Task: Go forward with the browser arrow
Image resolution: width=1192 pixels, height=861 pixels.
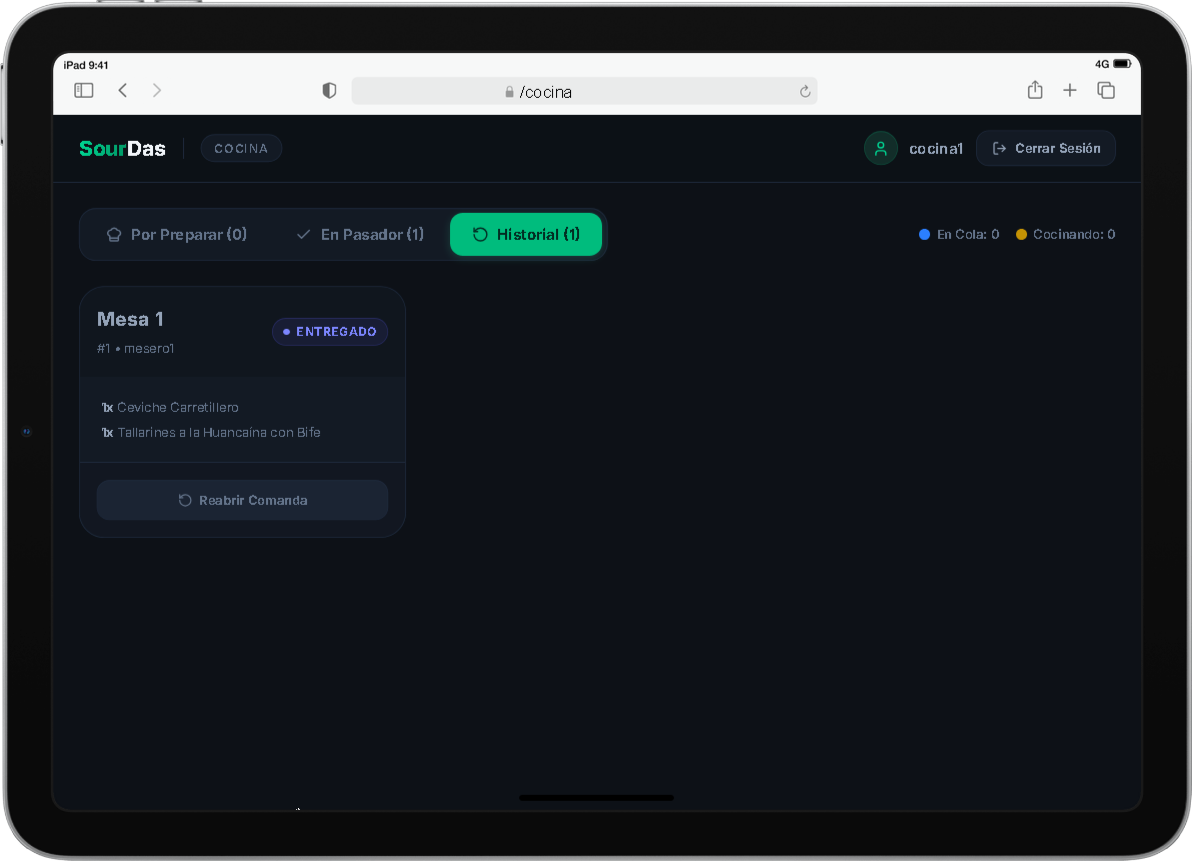Action: click(x=157, y=90)
